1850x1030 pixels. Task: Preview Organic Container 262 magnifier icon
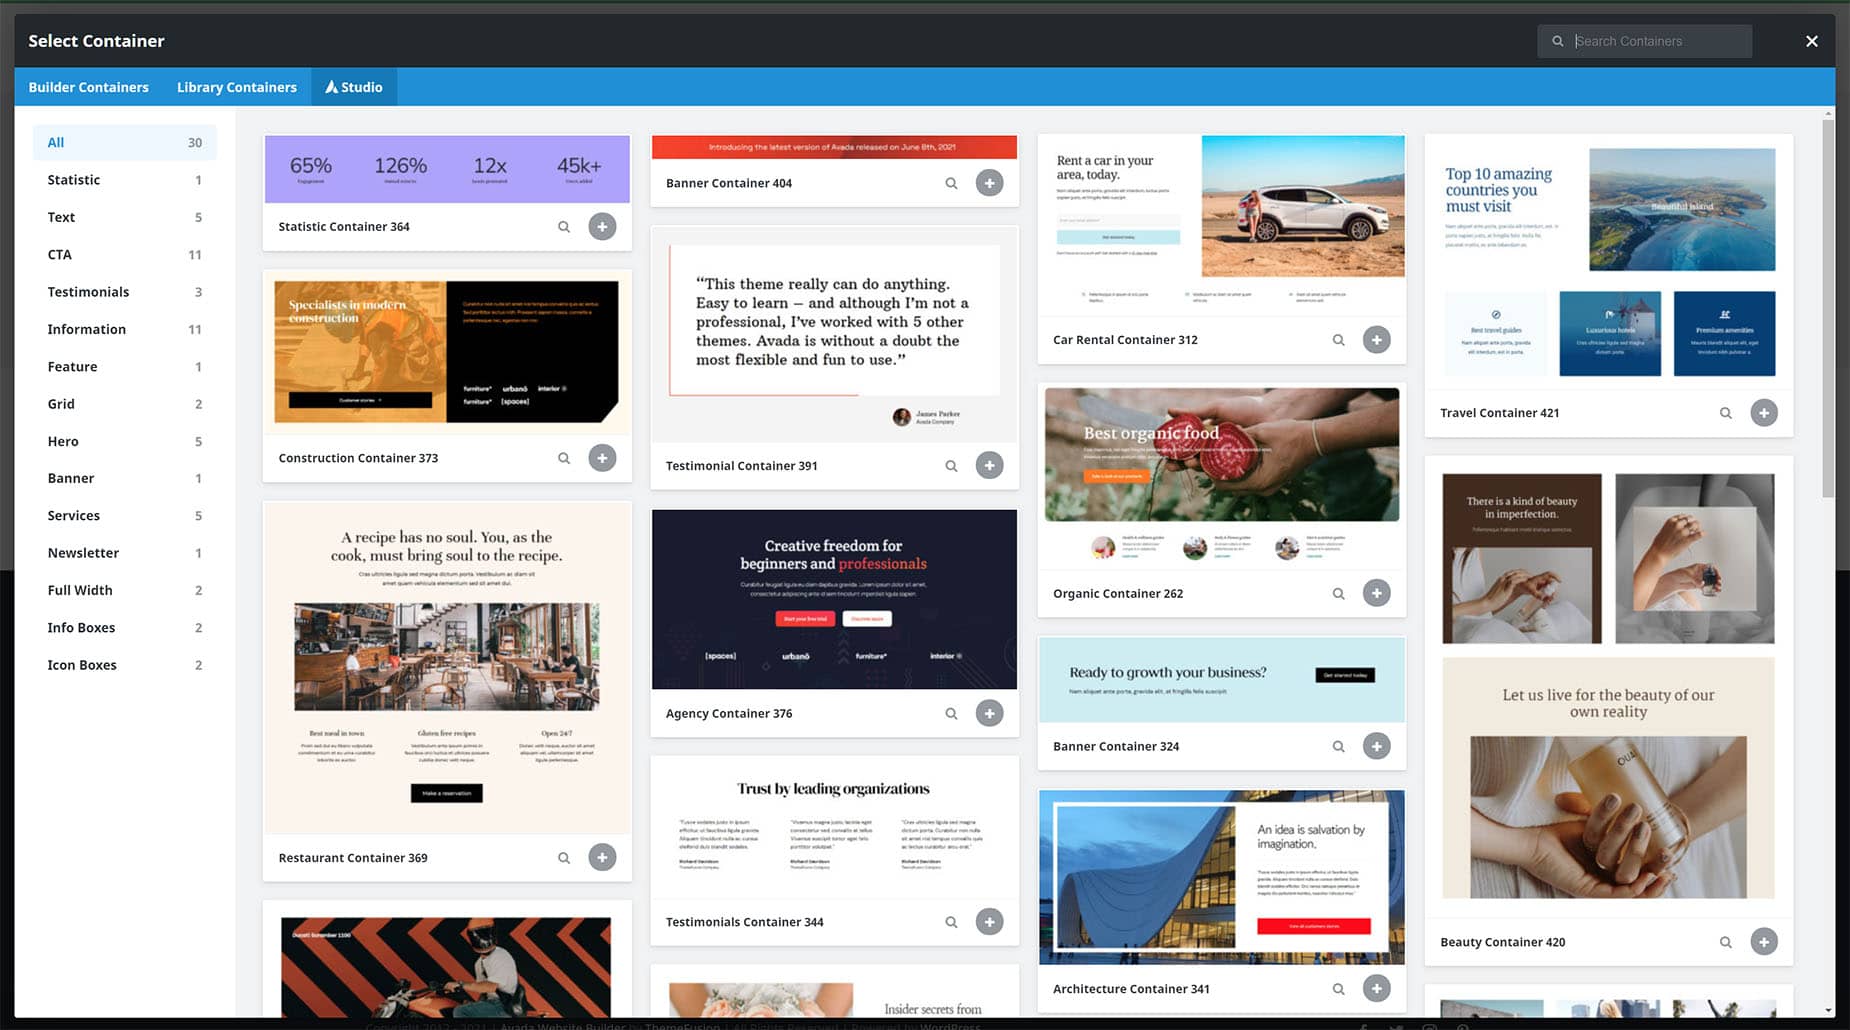[x=1338, y=594]
